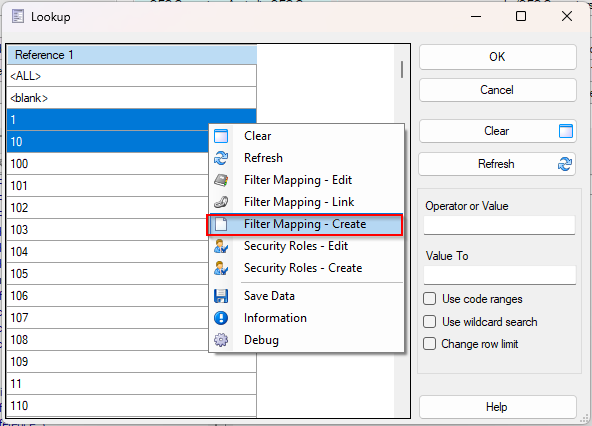Click the list's vertical scrollbar thumb
Screen dimensions: 592x426
[402, 69]
